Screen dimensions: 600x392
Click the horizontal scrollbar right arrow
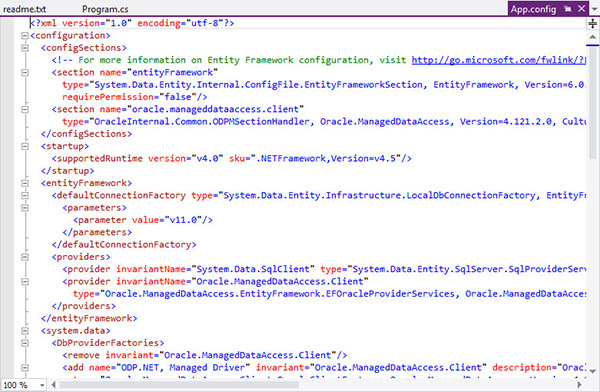579,384
